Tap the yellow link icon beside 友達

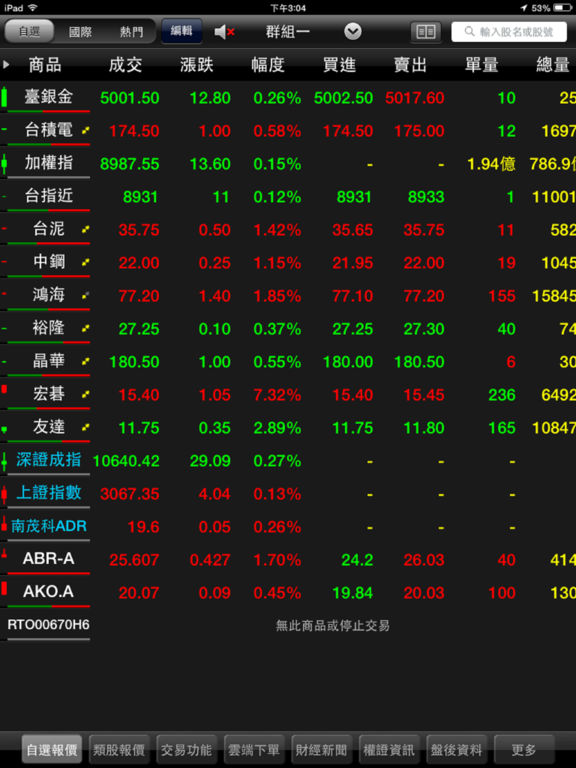(86, 428)
